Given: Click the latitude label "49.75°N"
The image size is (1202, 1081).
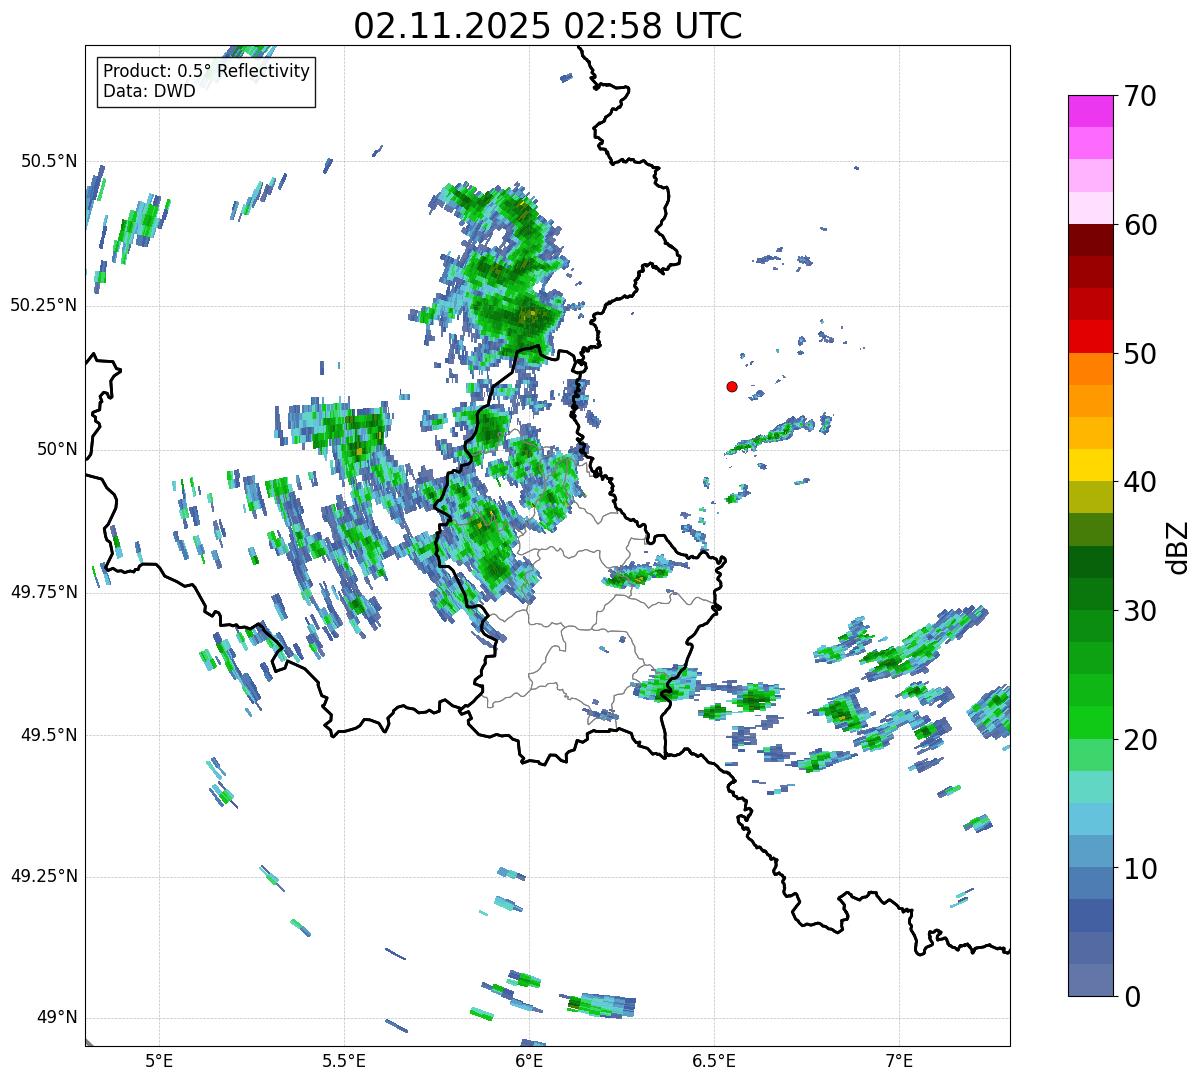Looking at the screenshot, I should click(44, 592).
